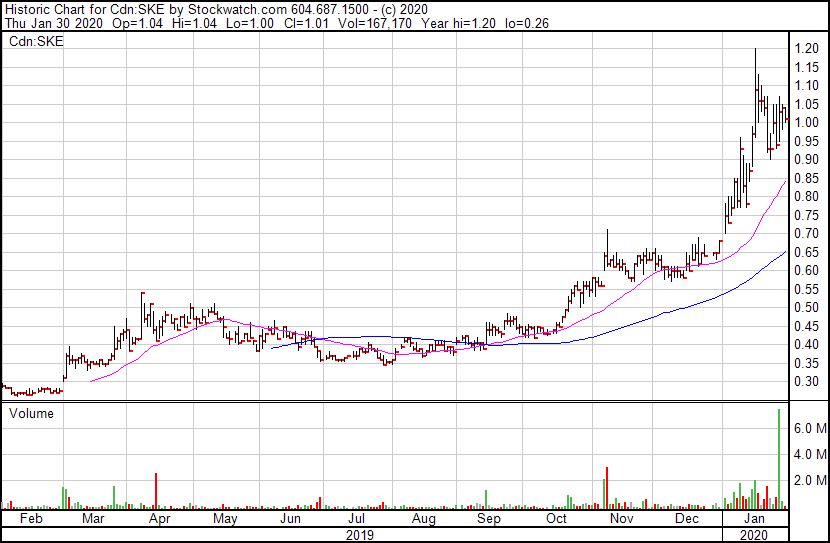Screen dimensions: 830x543
Task: Click the 'Stockwatch.com' text in header
Action: [238, 10]
